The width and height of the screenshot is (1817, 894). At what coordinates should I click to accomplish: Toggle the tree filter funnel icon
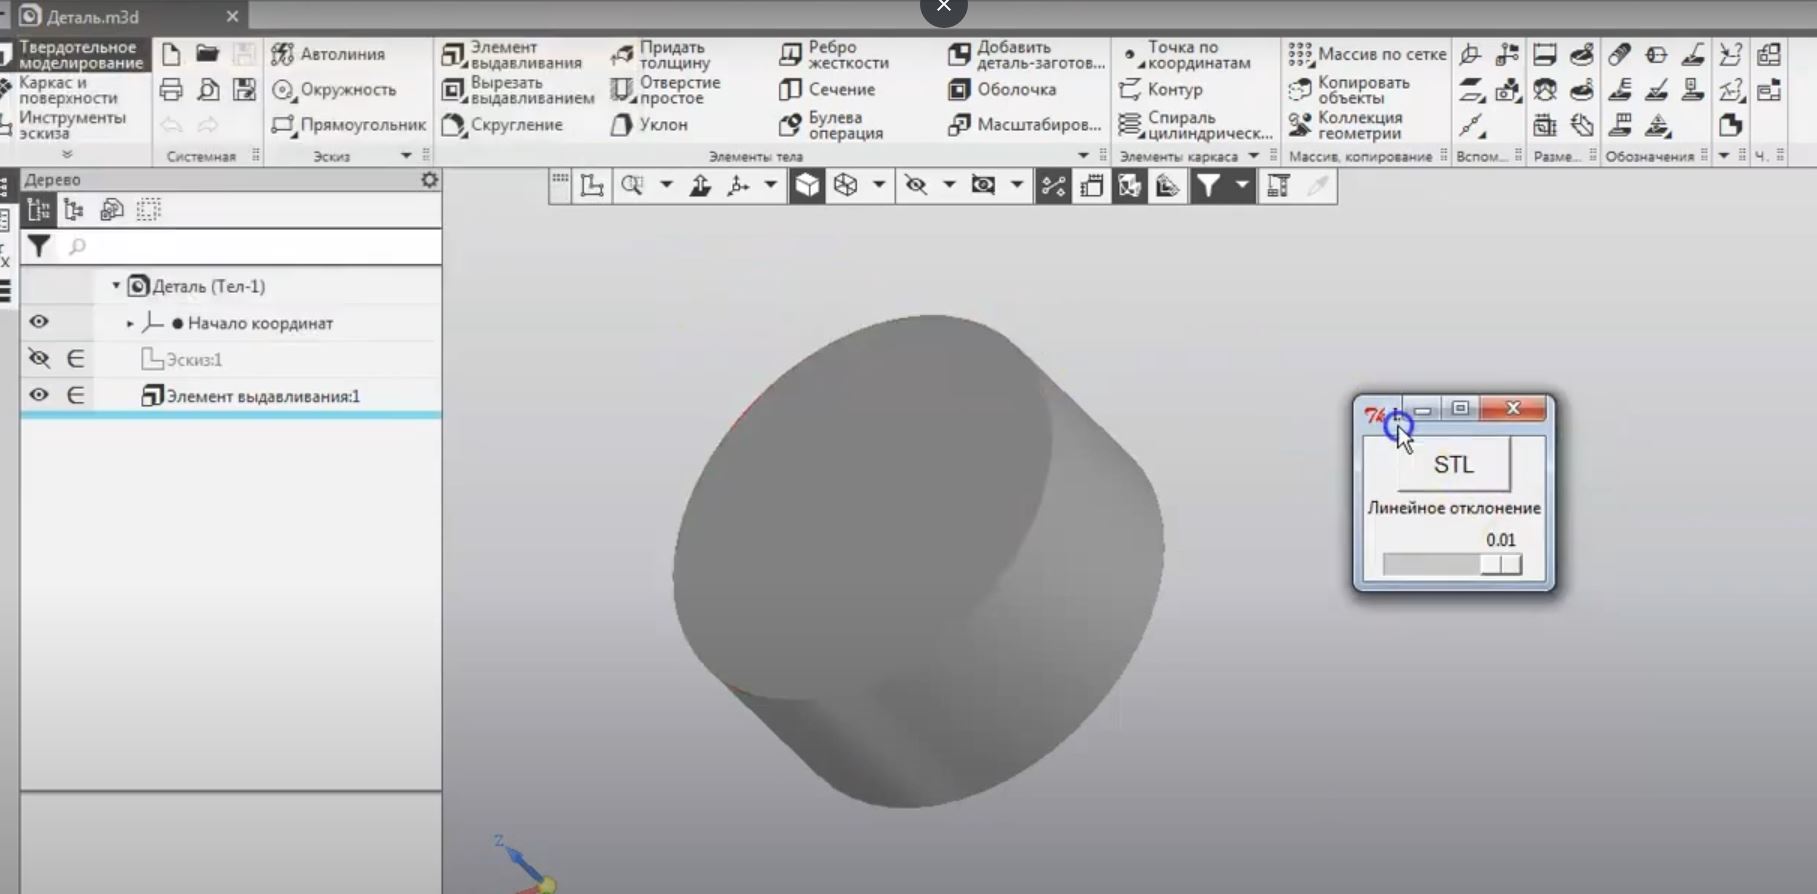tap(38, 247)
